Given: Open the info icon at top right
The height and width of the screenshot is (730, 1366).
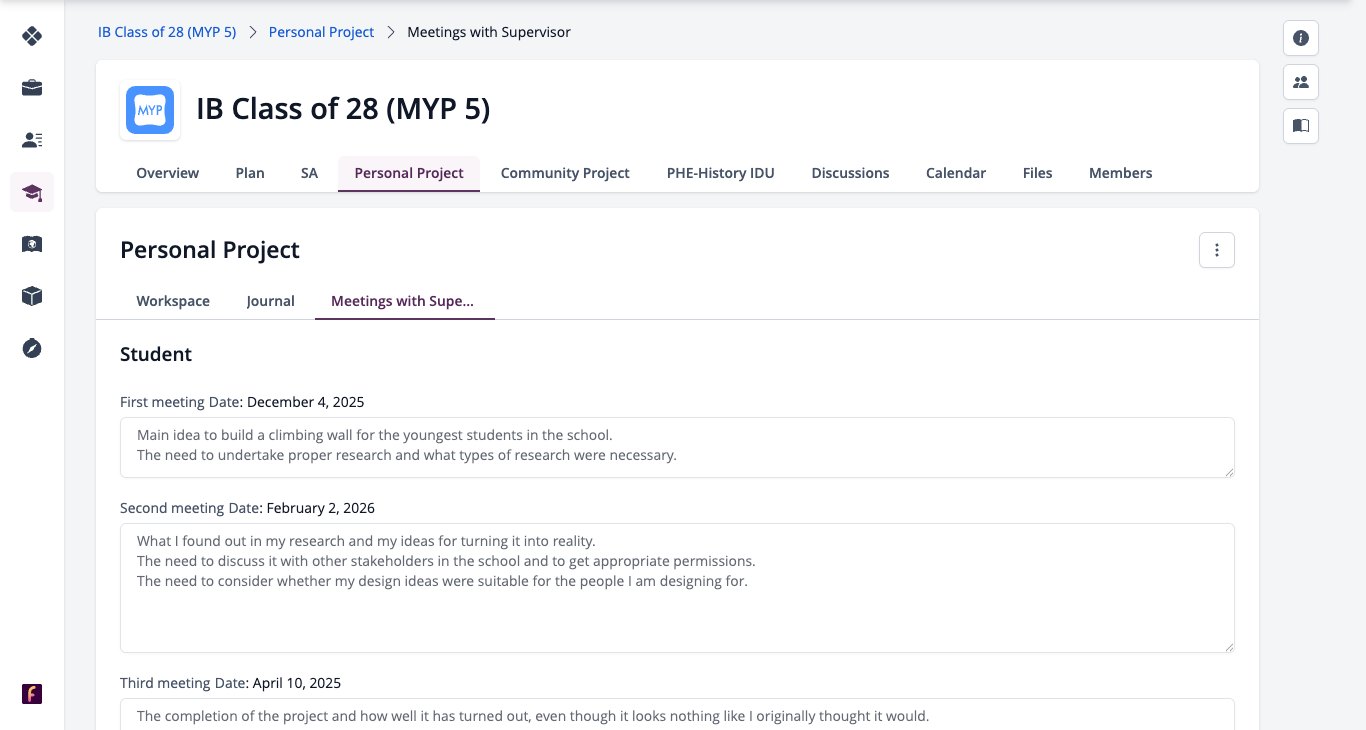Looking at the screenshot, I should pos(1301,38).
